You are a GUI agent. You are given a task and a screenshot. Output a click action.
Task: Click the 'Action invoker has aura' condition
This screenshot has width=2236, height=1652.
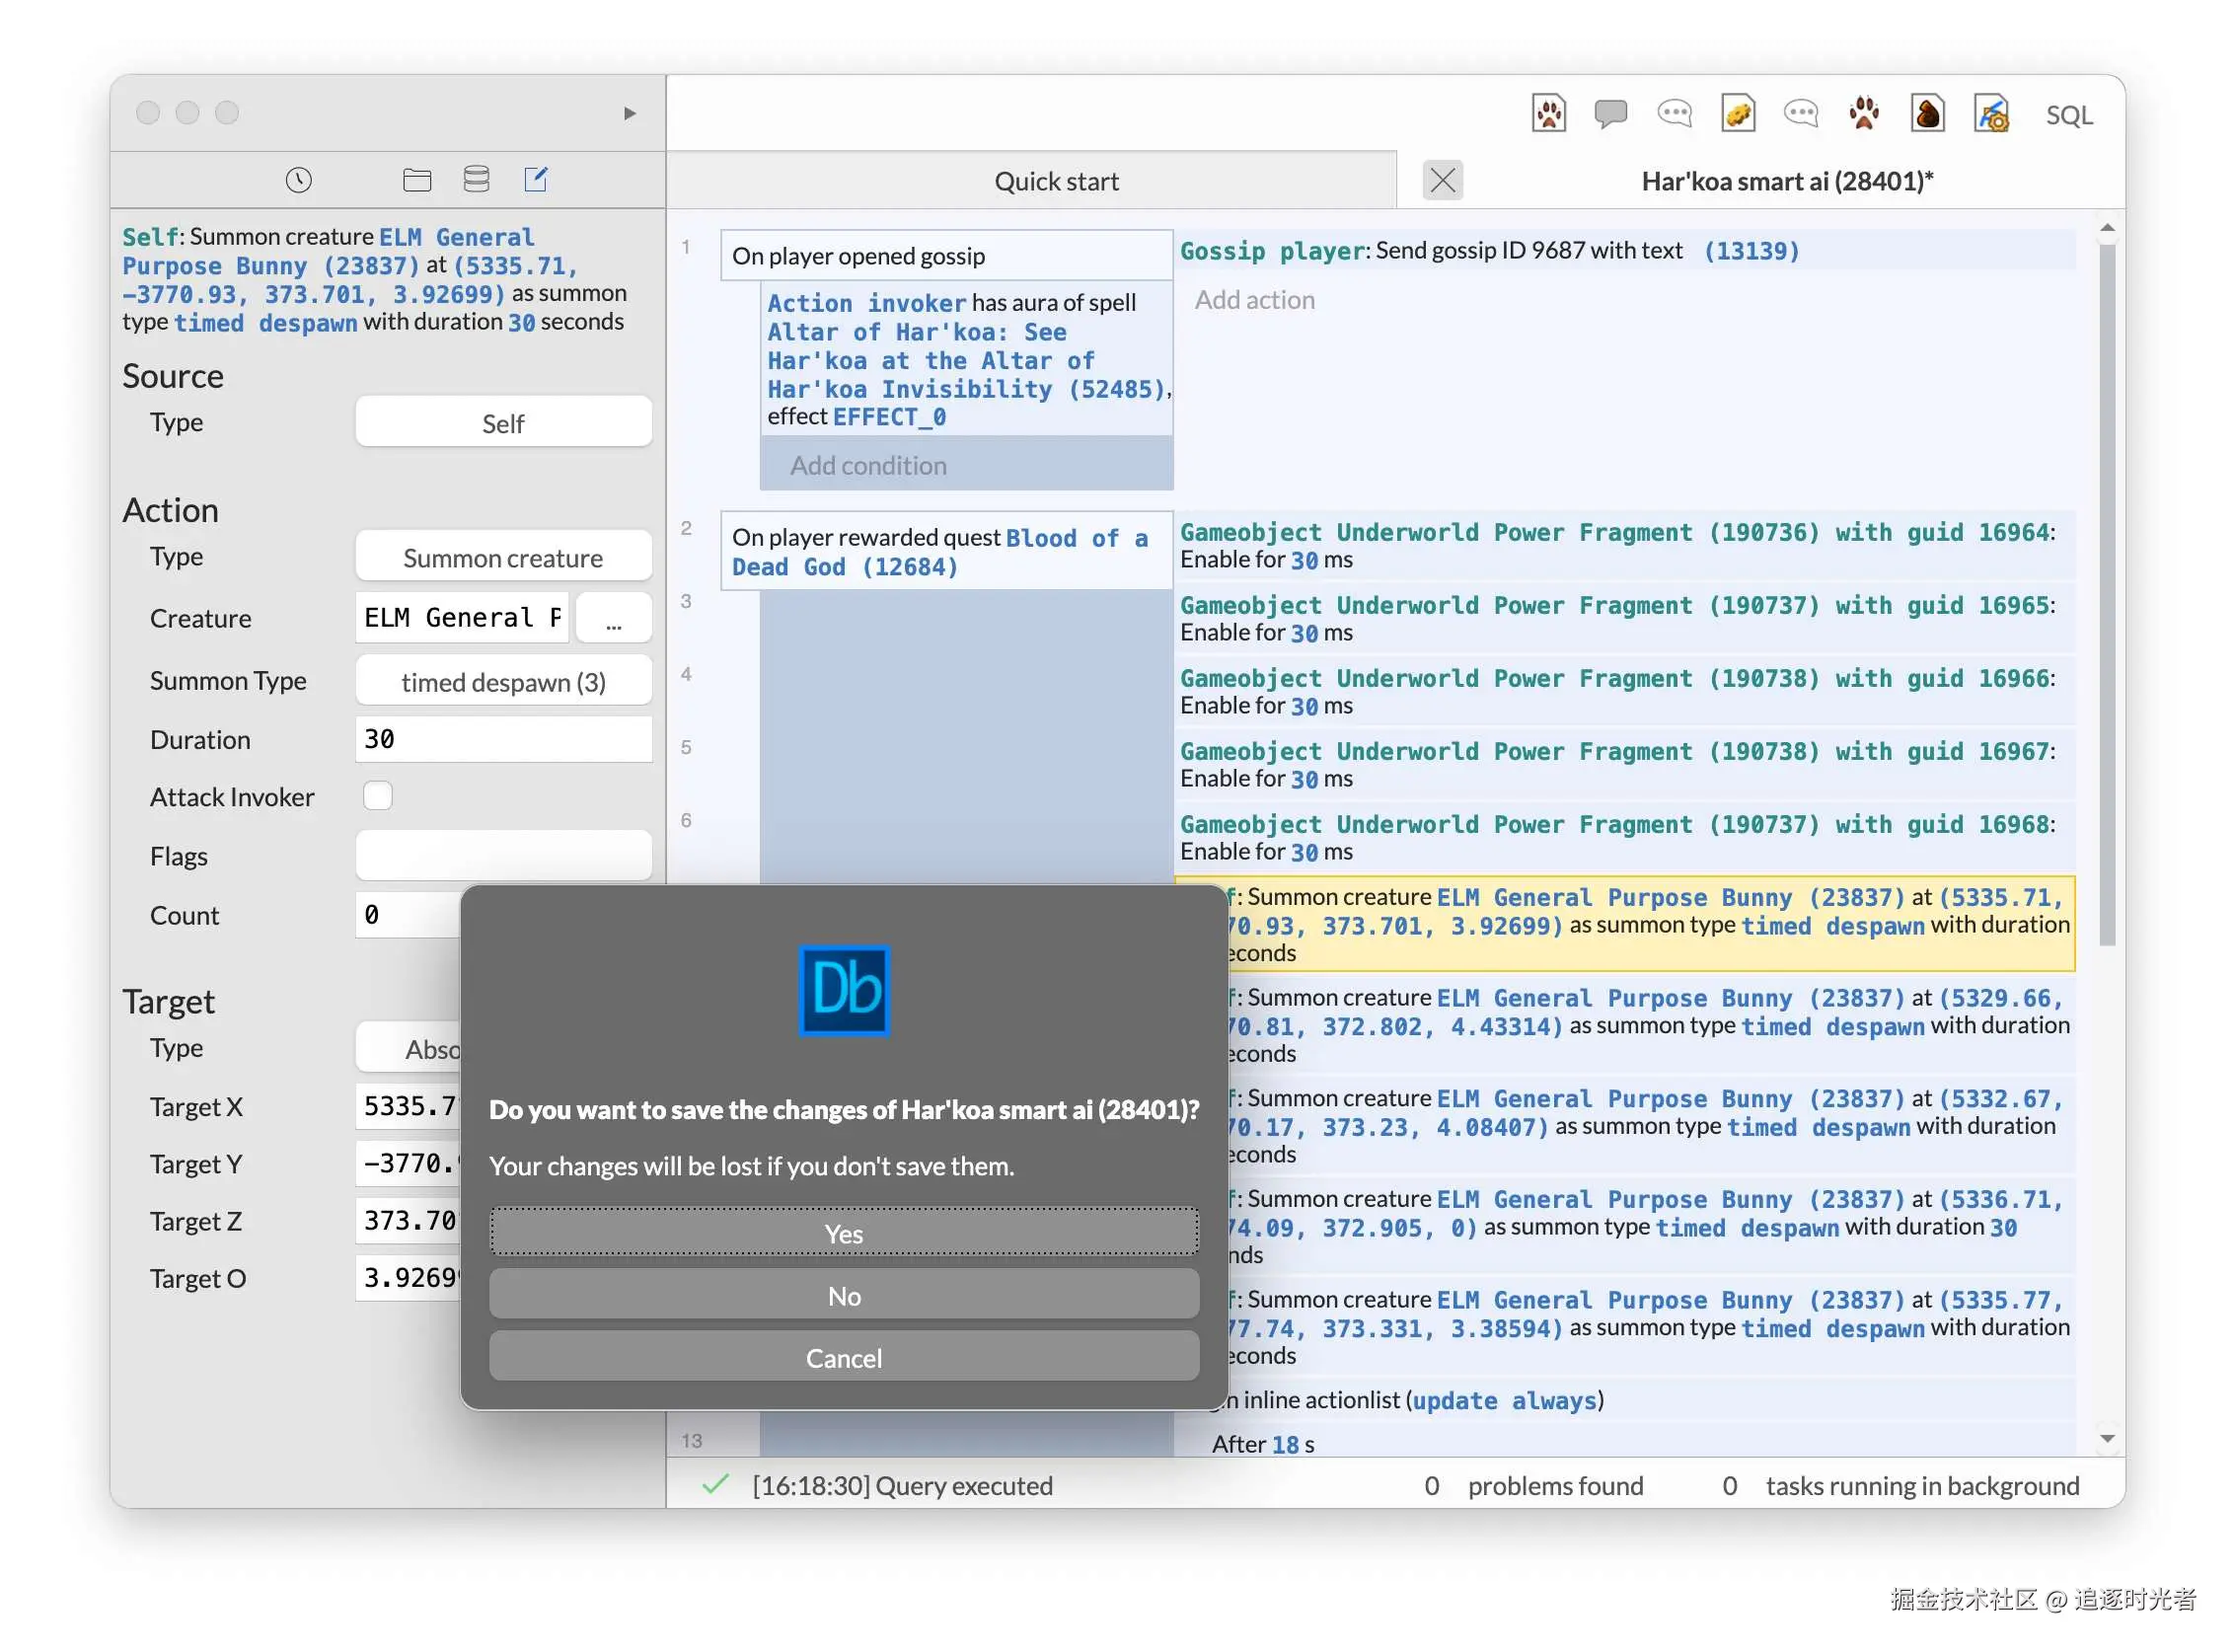tap(967, 361)
